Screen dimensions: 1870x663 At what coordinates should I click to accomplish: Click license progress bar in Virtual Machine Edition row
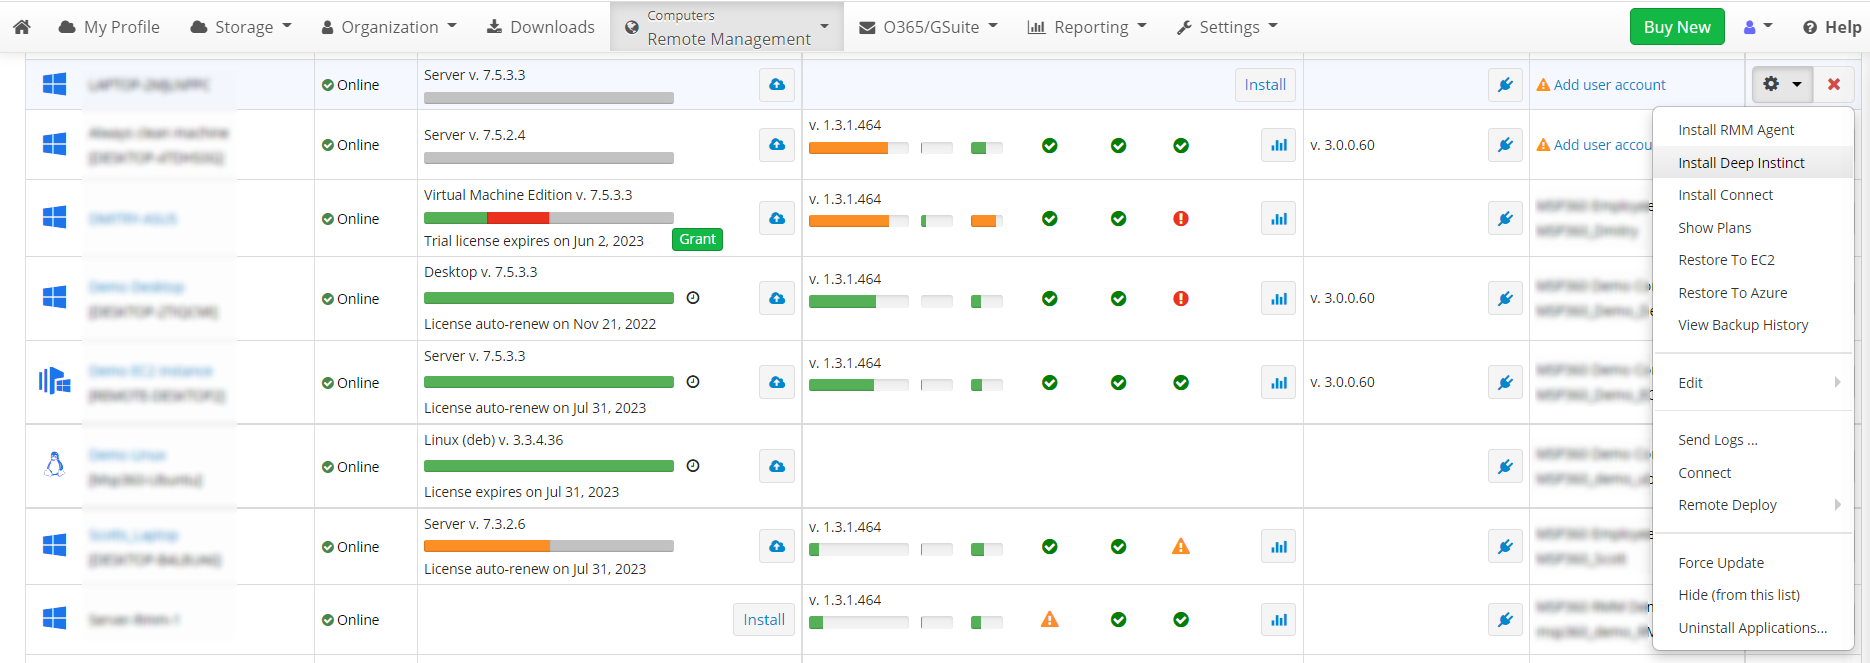(549, 218)
